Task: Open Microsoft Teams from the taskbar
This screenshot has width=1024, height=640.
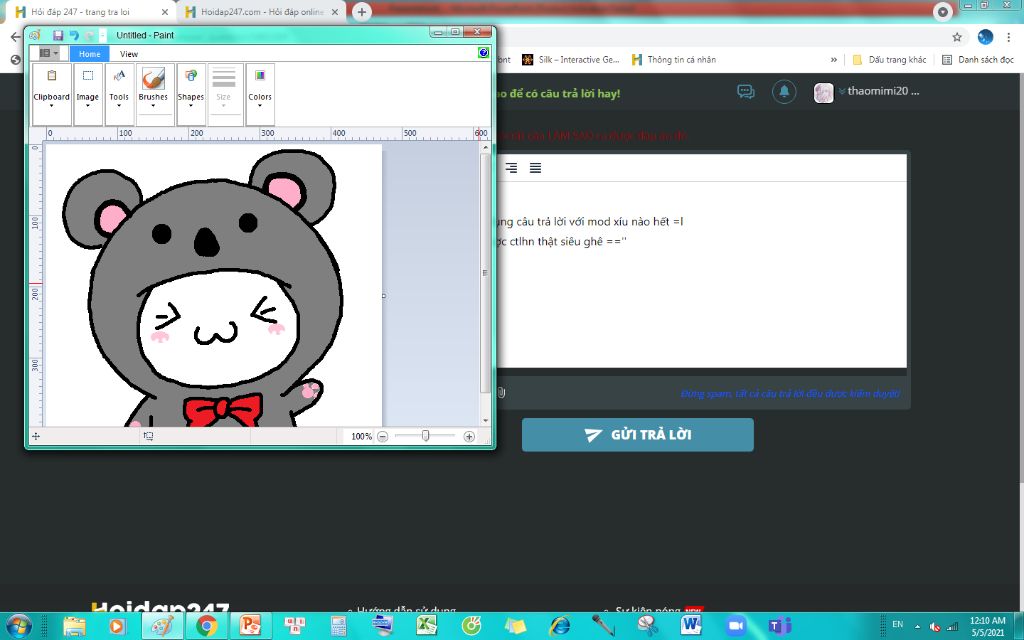Action: (779, 626)
